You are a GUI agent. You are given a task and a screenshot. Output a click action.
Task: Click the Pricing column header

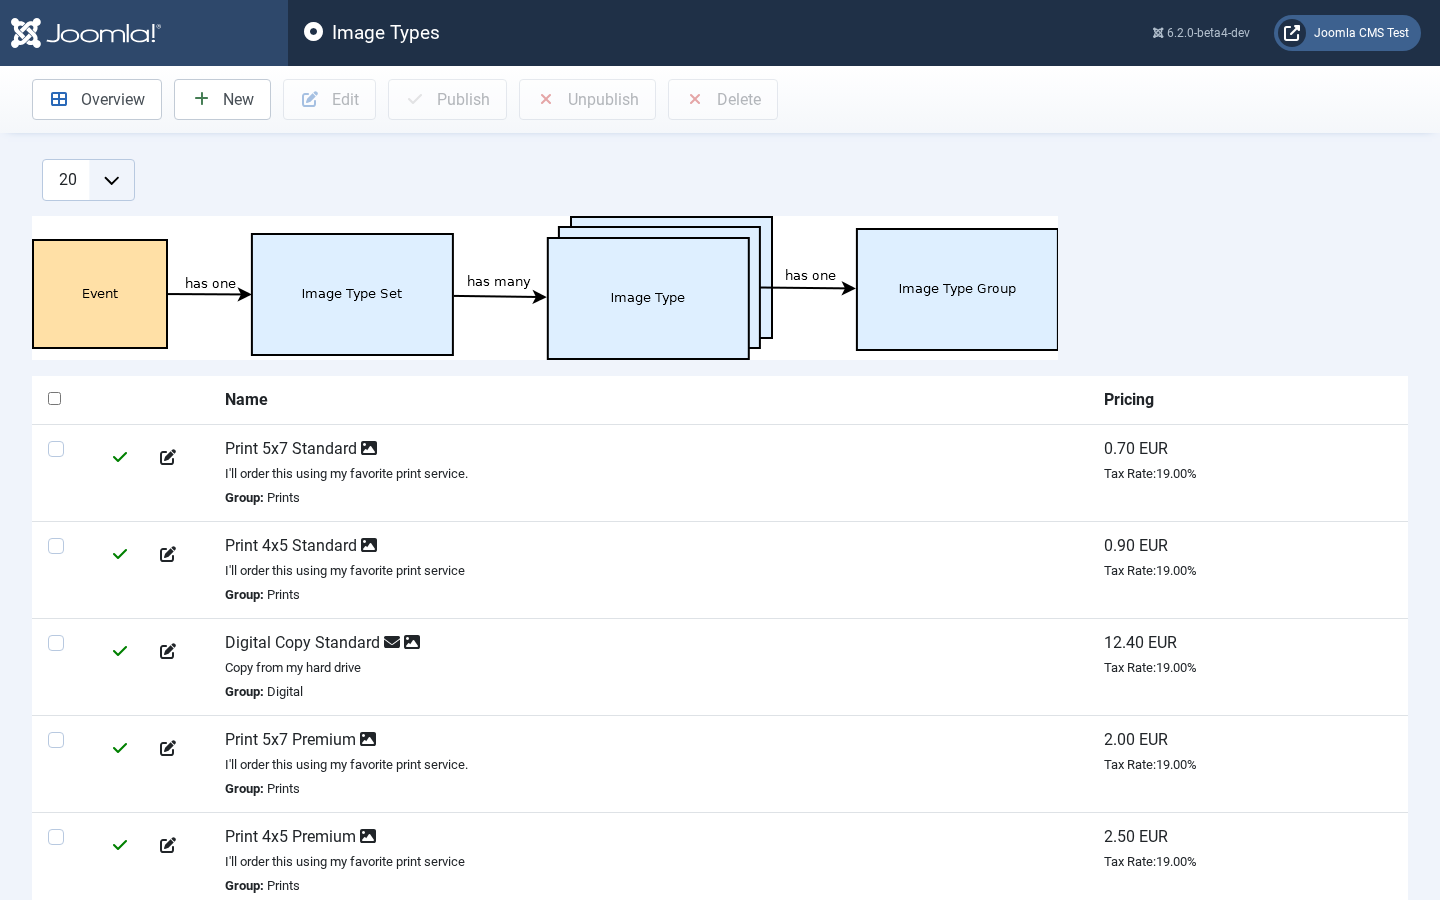click(x=1129, y=399)
